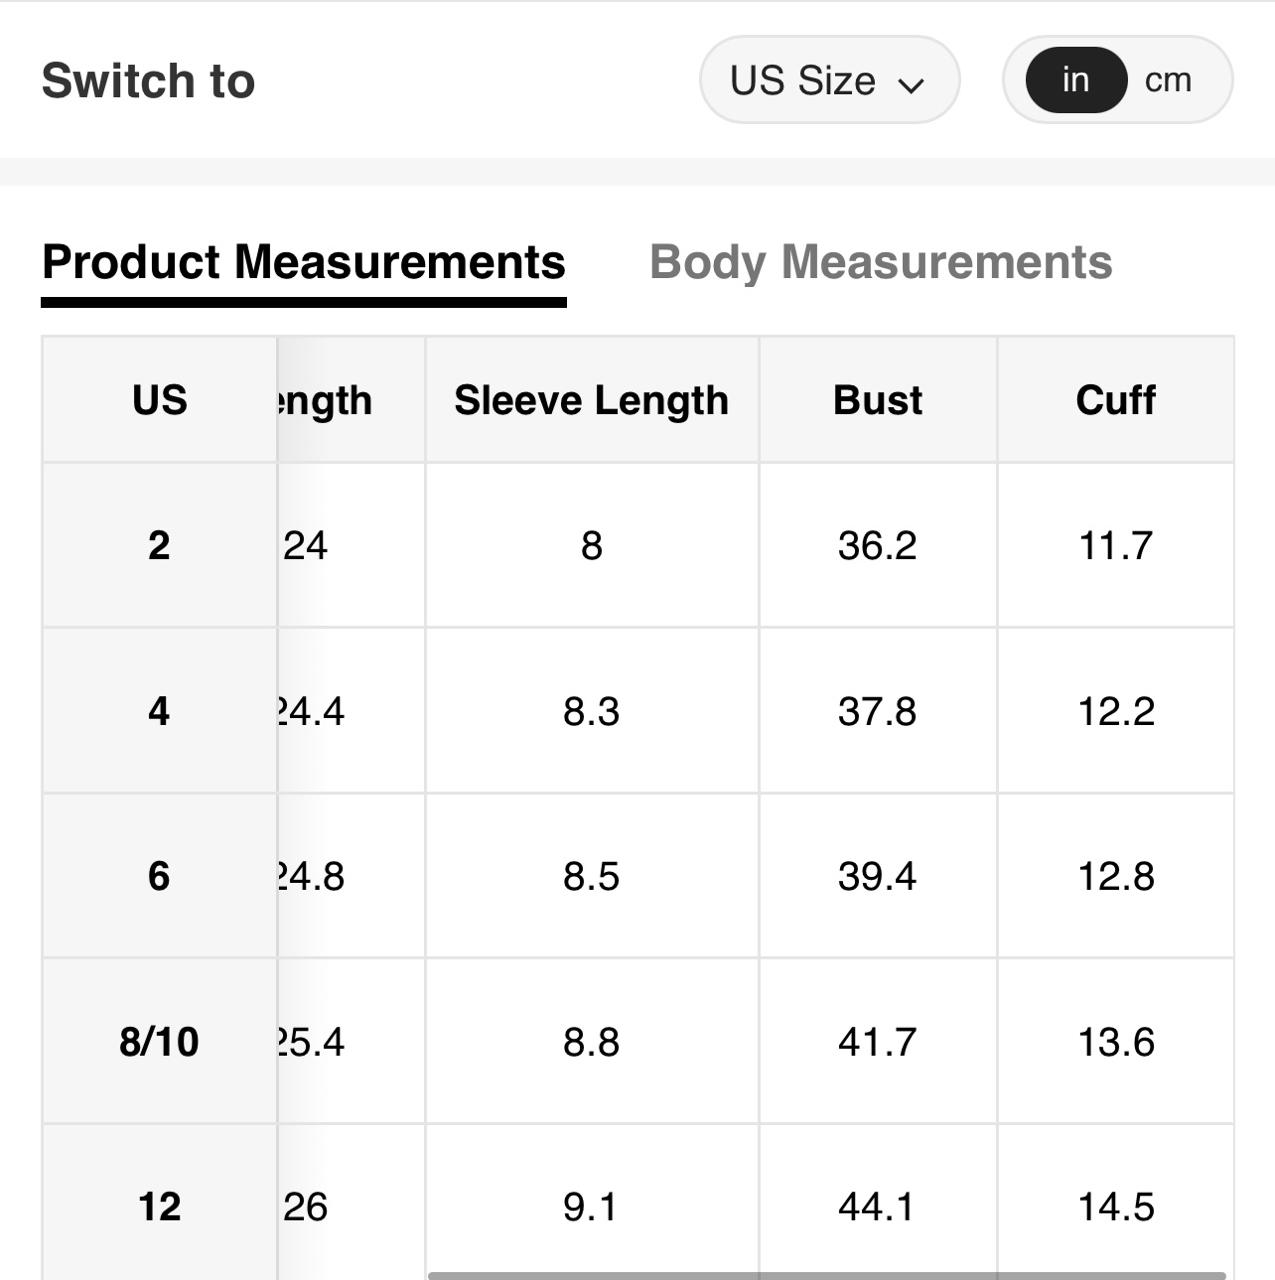Click the 14.5 cuff value cell
The width and height of the screenshot is (1275, 1280).
click(1115, 1207)
